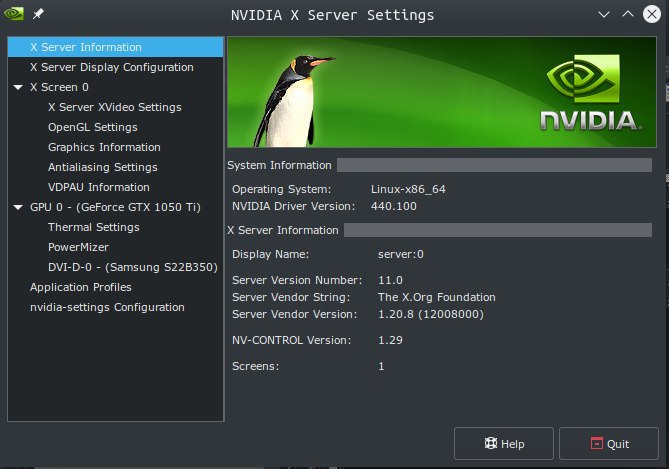The height and width of the screenshot is (469, 669).
Task: Click the Server Vendor Version label
Action: coord(295,315)
